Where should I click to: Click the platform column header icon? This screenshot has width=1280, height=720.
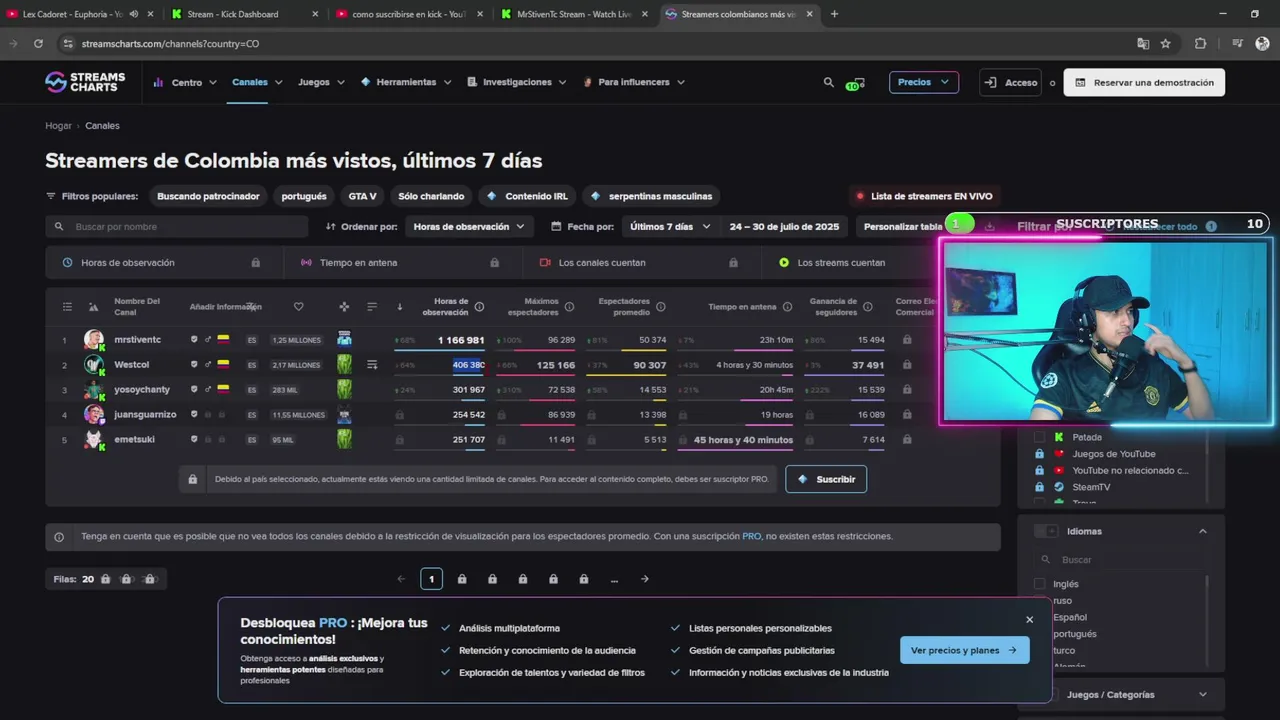pos(344,307)
